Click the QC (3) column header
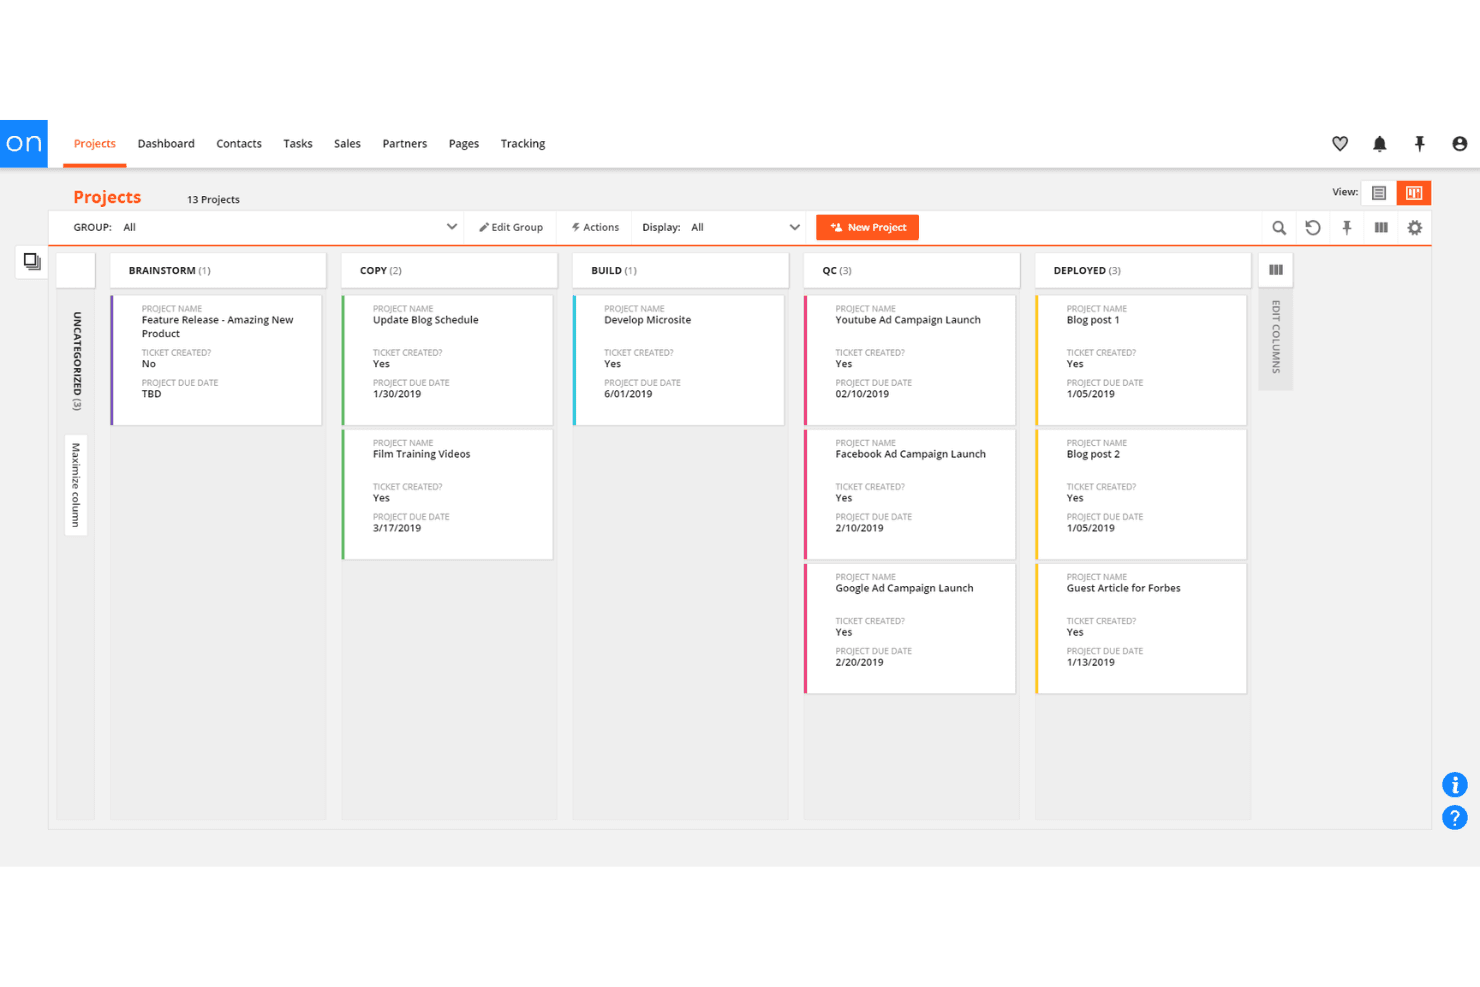 point(912,271)
